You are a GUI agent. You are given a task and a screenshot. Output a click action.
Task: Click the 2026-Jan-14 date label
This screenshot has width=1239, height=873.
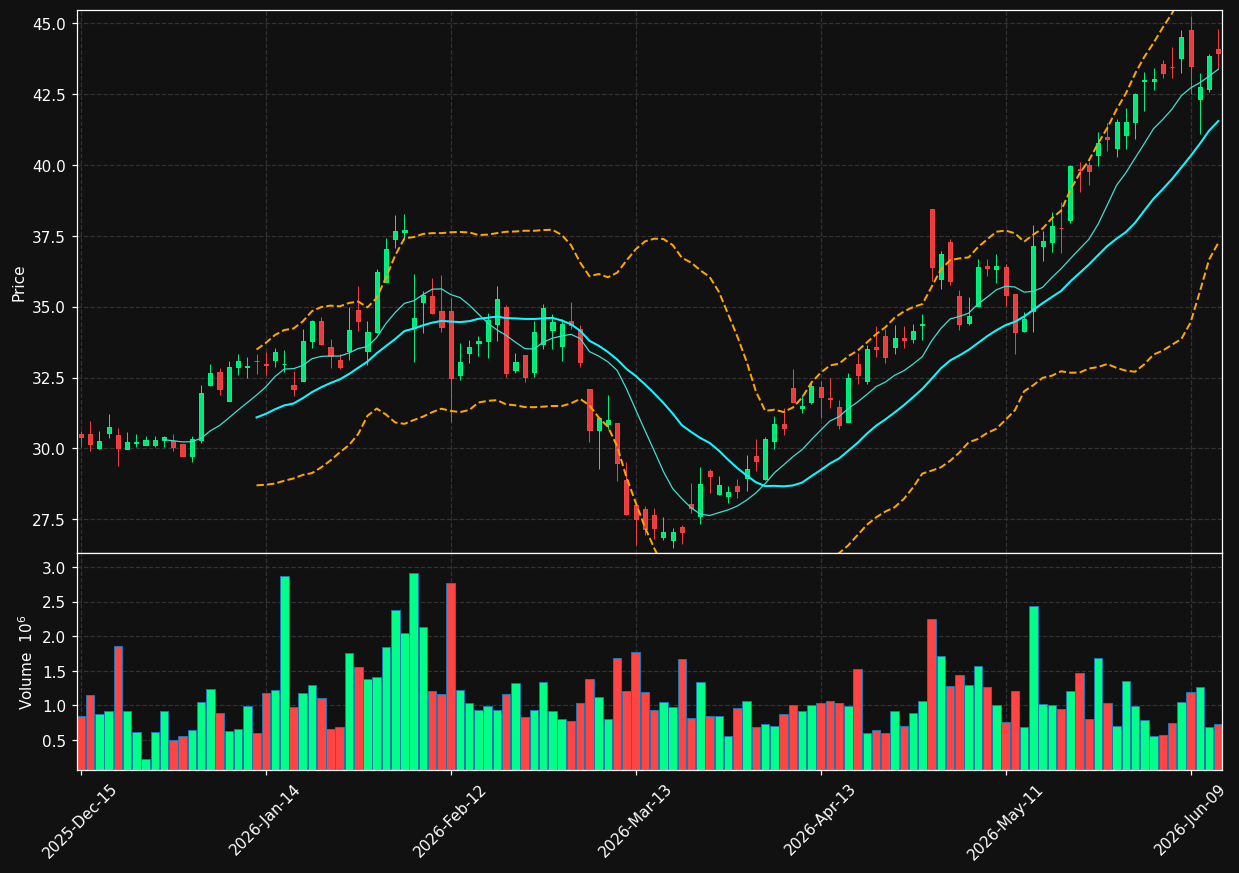pos(264,822)
